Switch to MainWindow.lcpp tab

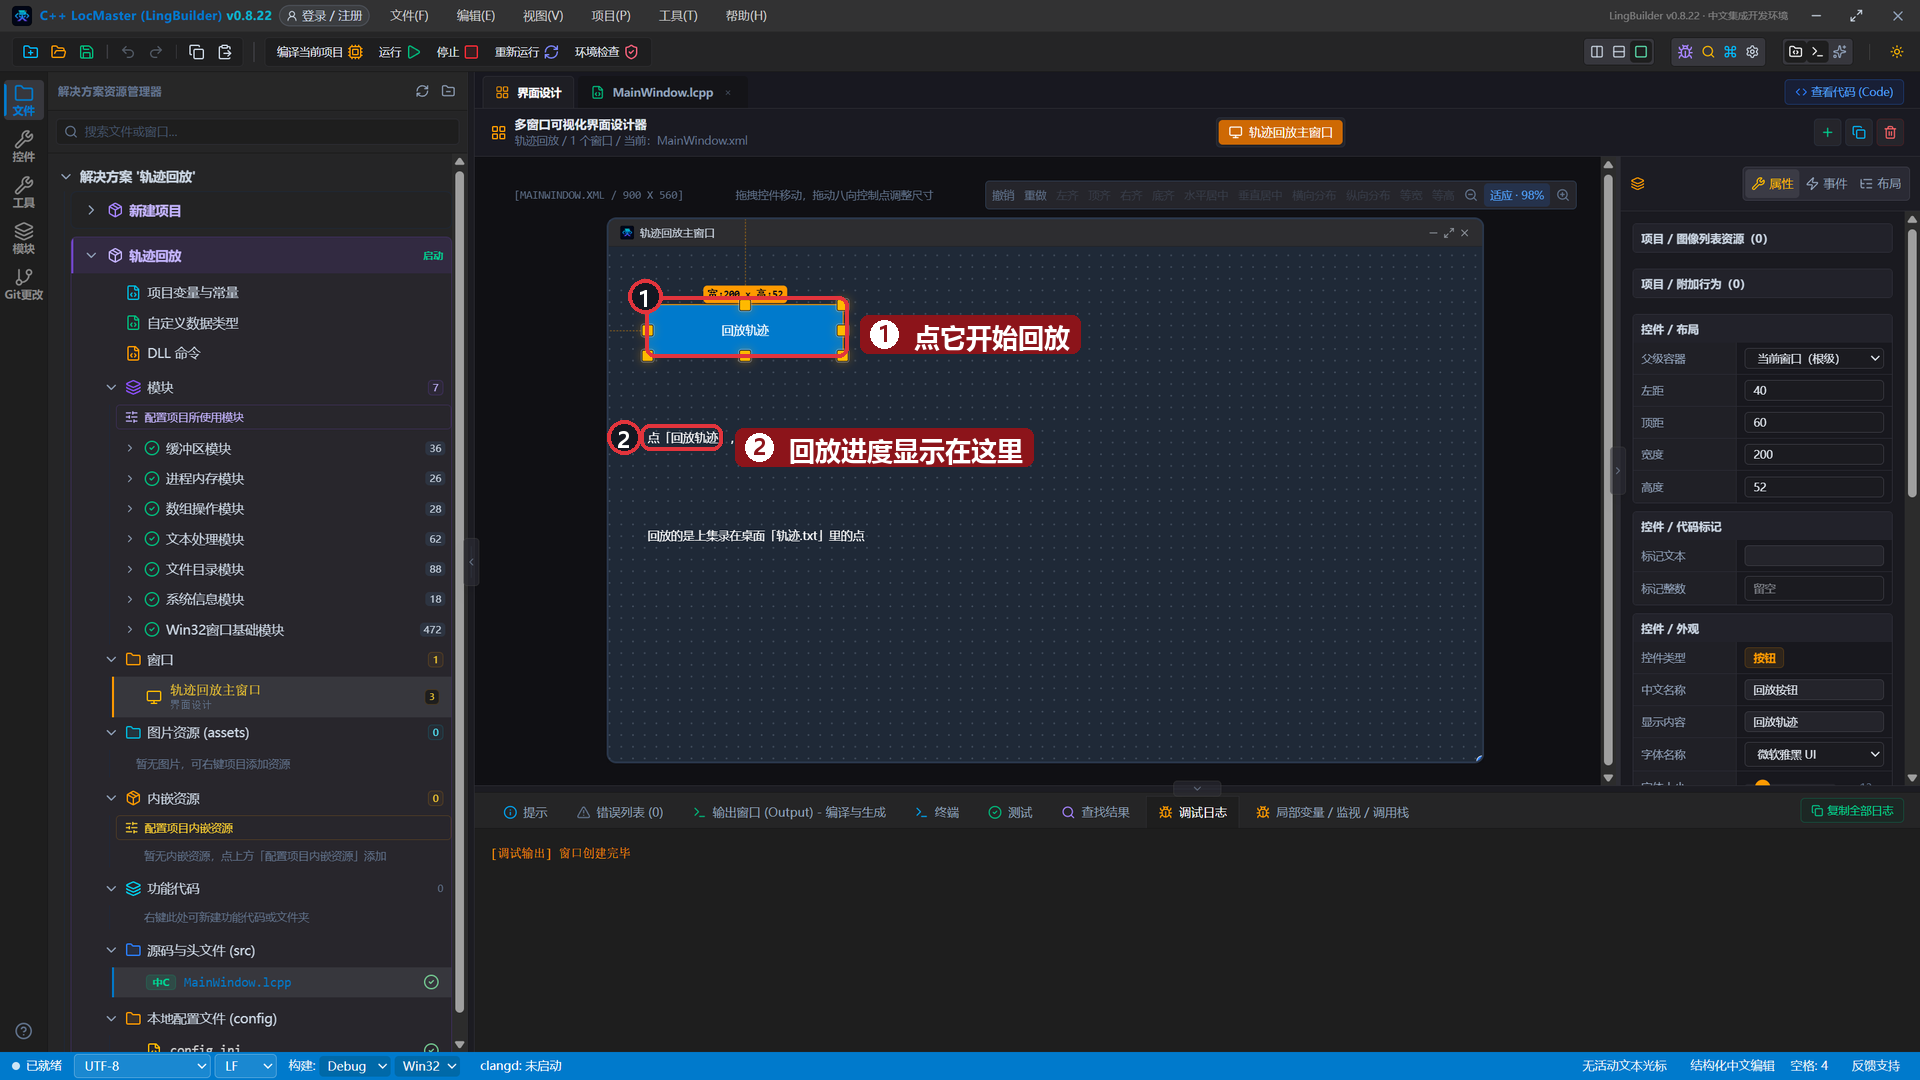click(662, 92)
